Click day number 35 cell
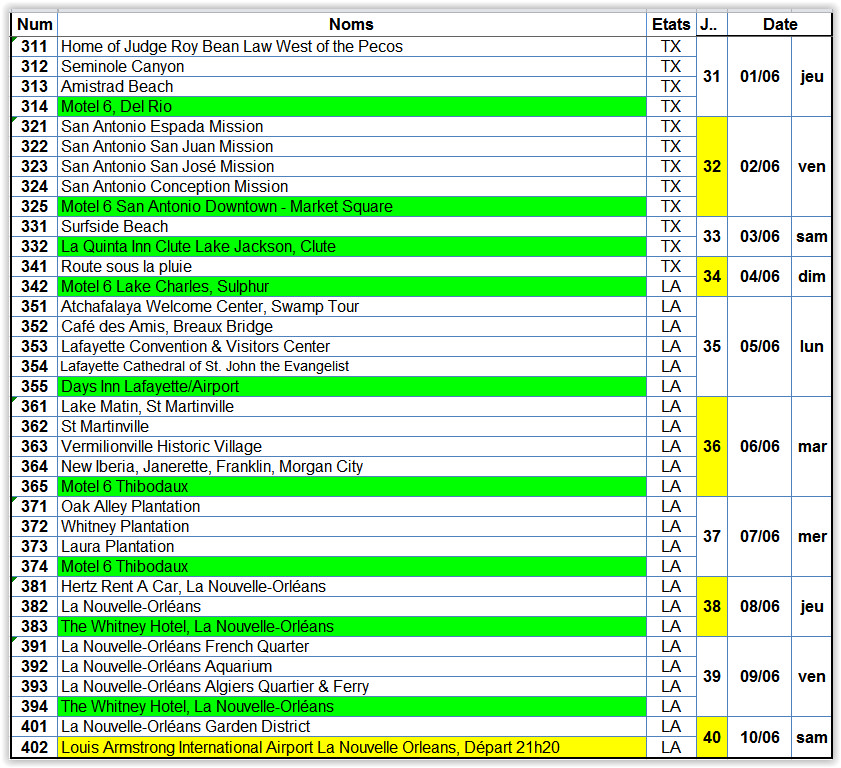This screenshot has height=768, width=841. (x=712, y=346)
